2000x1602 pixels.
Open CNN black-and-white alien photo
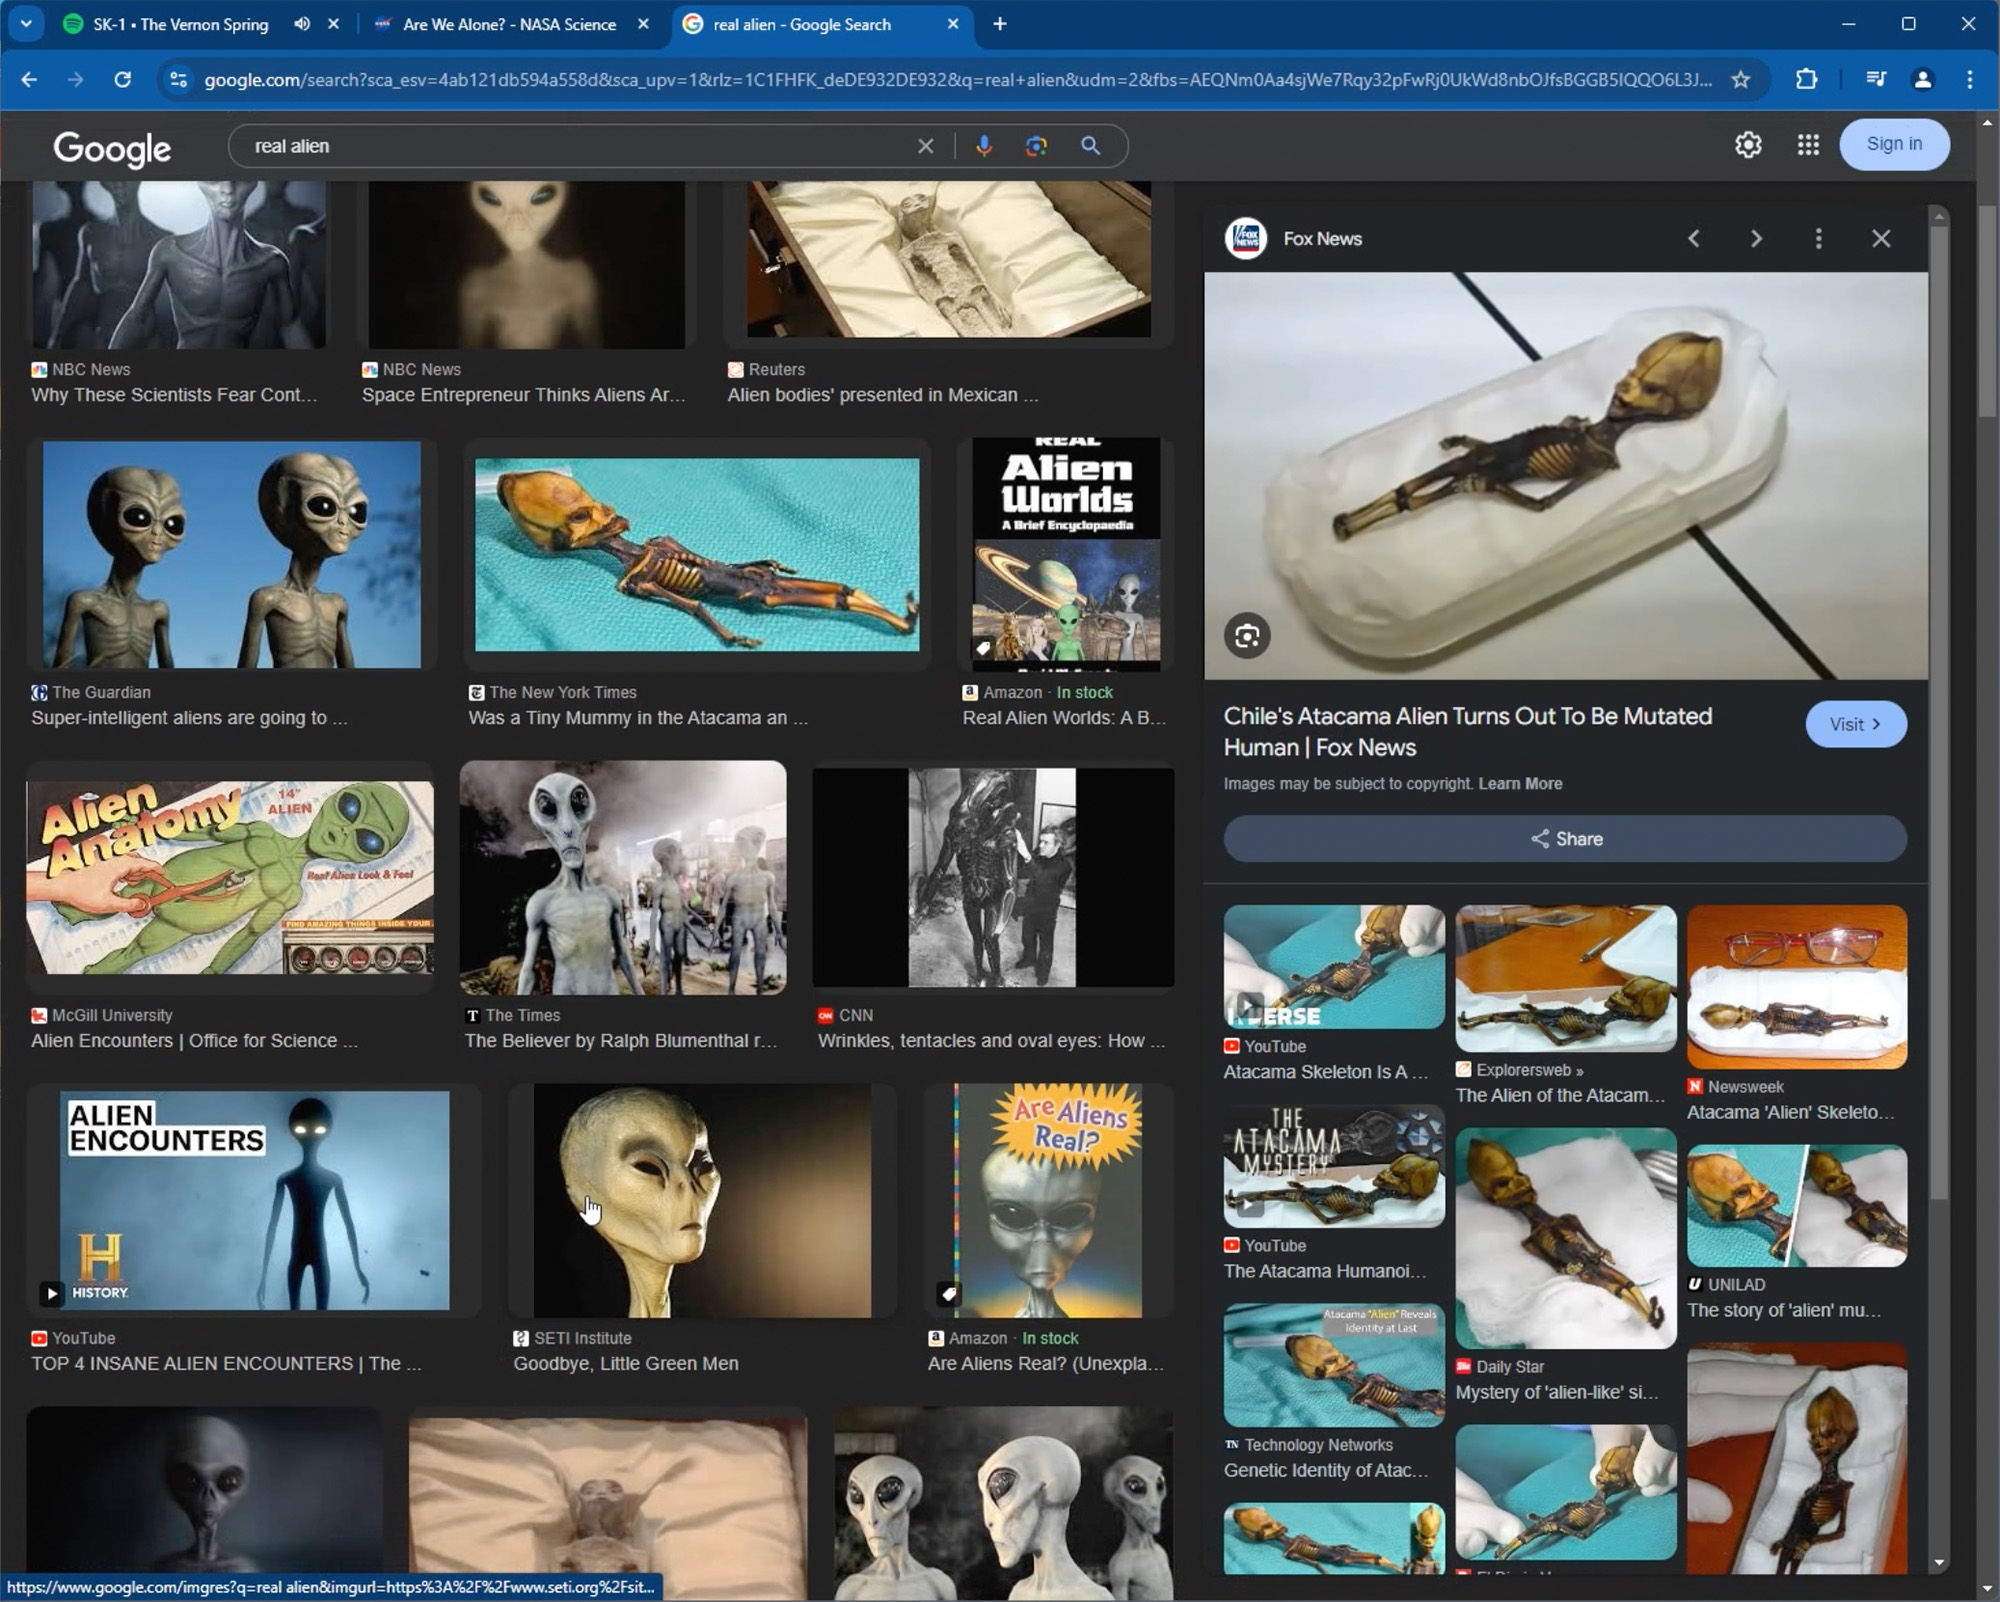pos(993,877)
